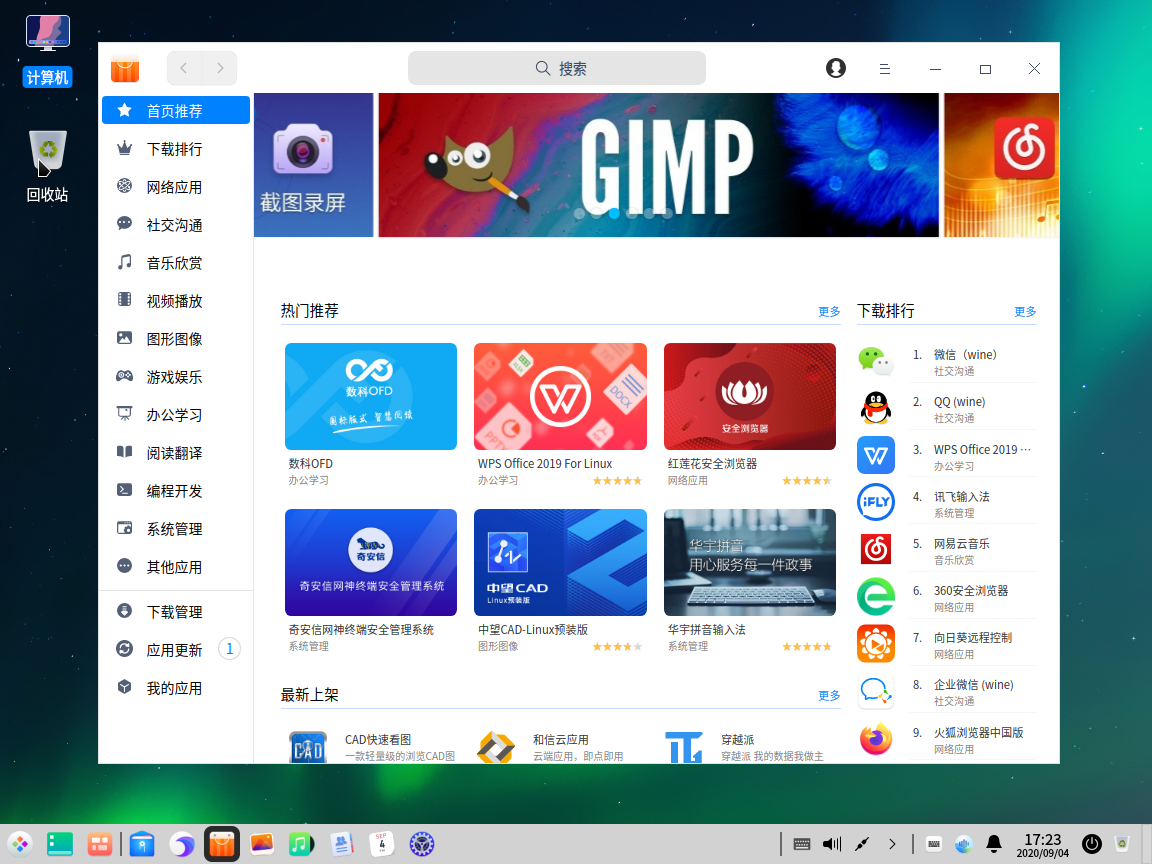Open the 红莲花安全浏览器 app card
Screen dimensions: 1152x864
[750, 415]
